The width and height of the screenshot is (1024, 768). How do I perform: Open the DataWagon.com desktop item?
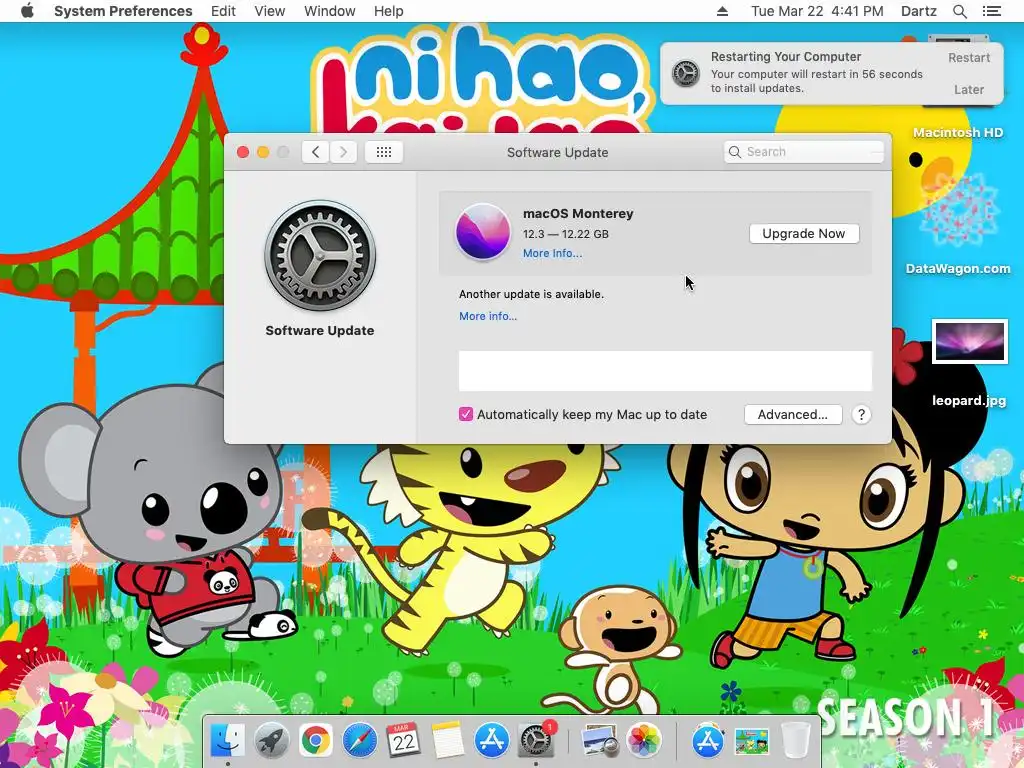point(958,225)
